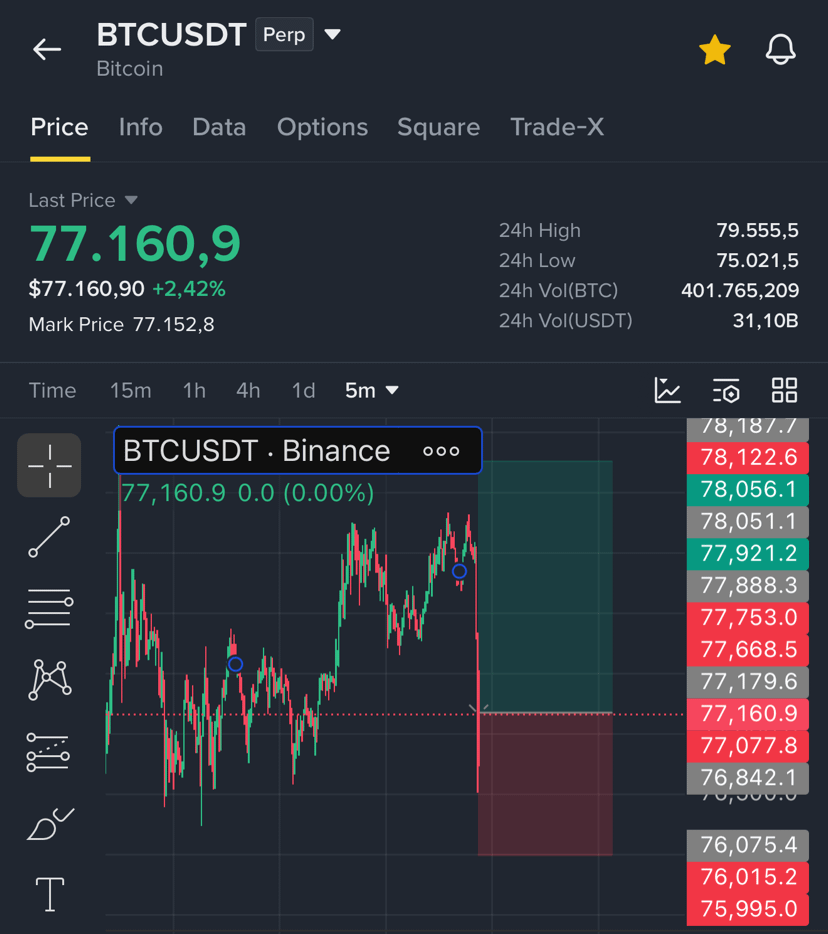Click the 77,668.5 red price label

[748, 650]
